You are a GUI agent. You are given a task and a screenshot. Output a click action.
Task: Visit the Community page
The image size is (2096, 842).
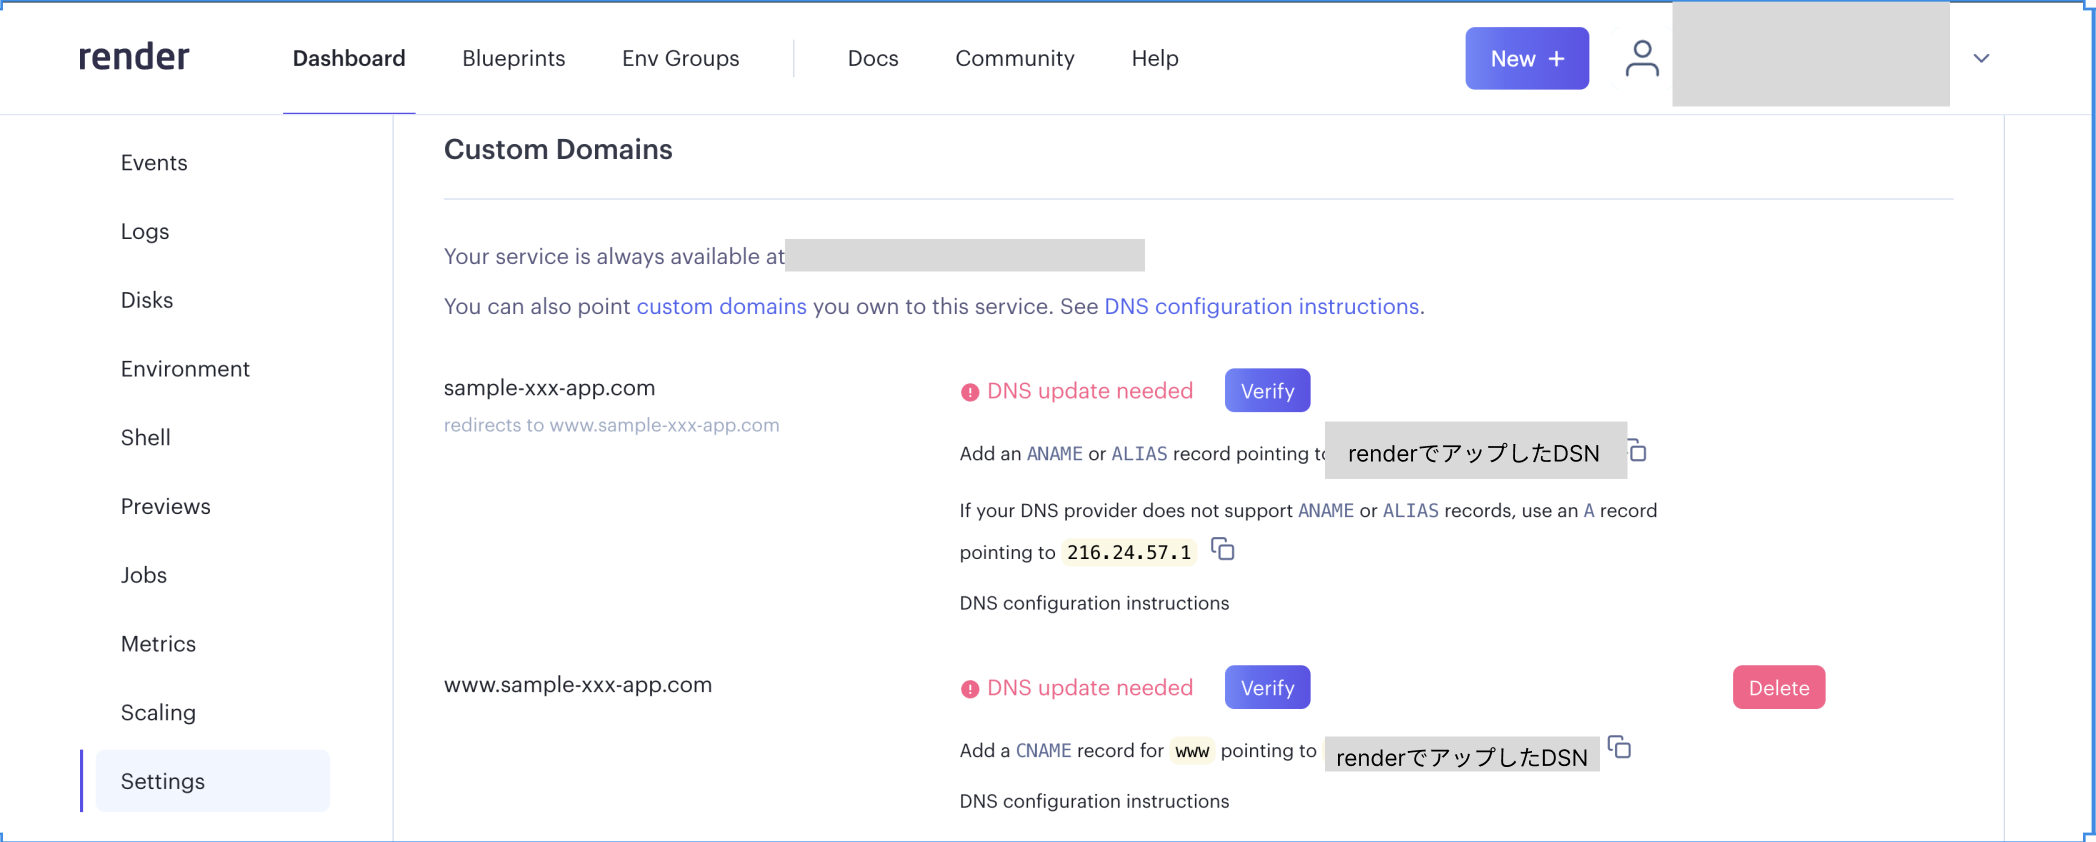click(x=1015, y=58)
